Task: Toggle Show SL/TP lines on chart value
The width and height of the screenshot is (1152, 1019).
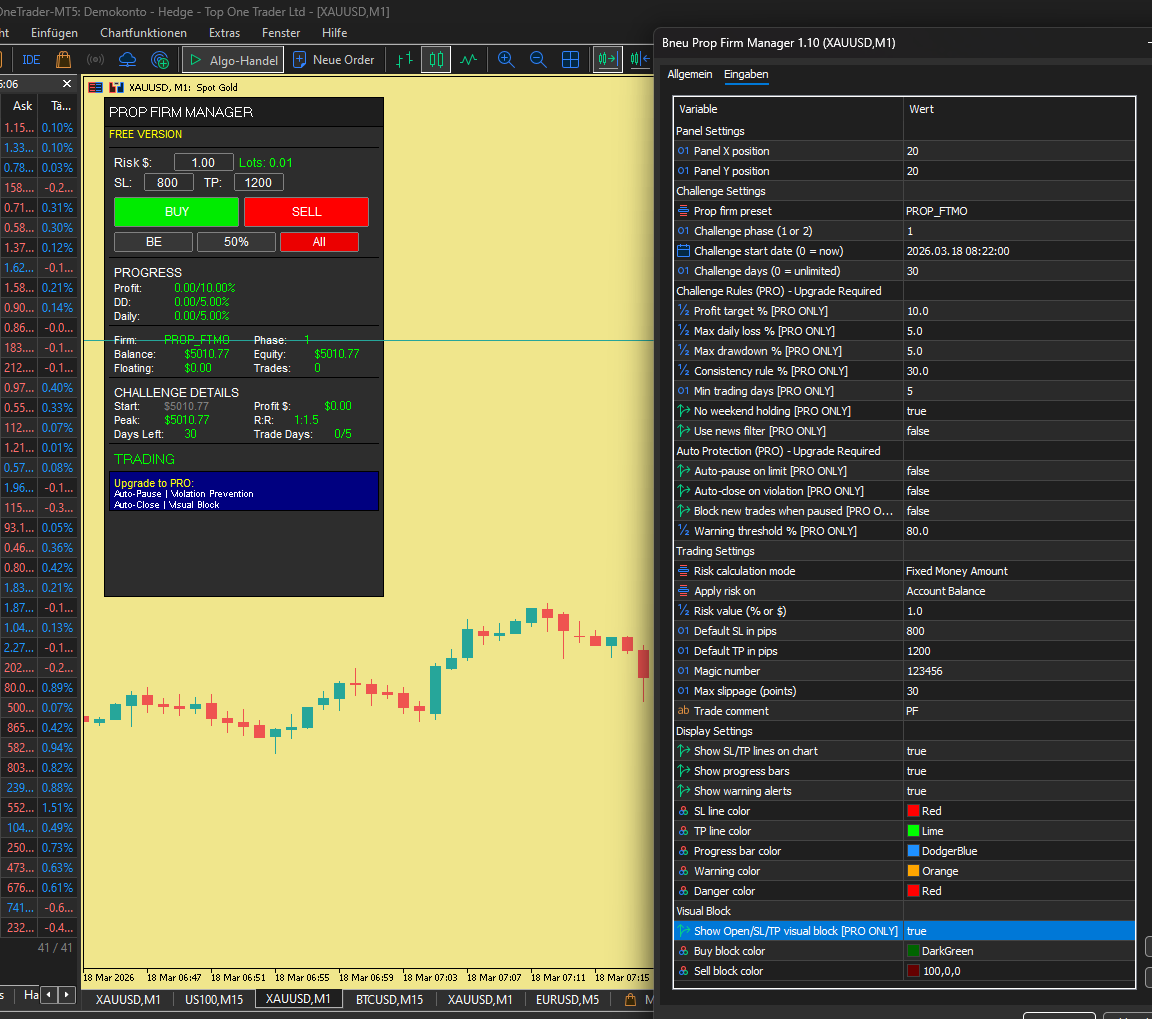Action: (x=1018, y=751)
